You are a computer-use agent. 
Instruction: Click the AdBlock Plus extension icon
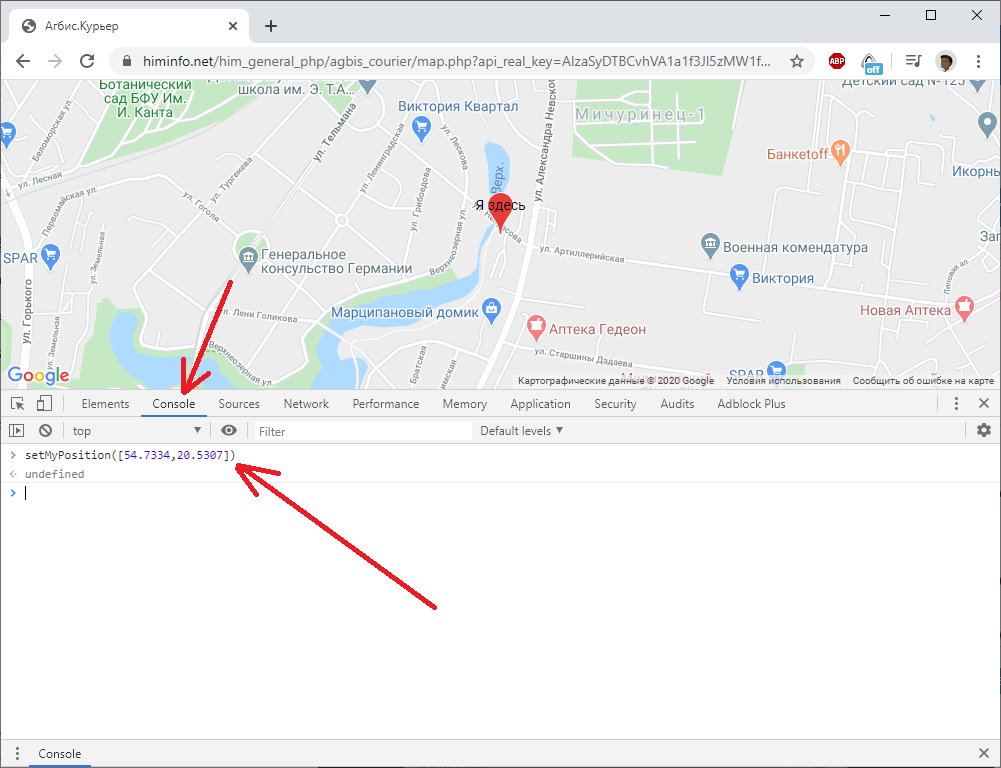(x=836, y=61)
